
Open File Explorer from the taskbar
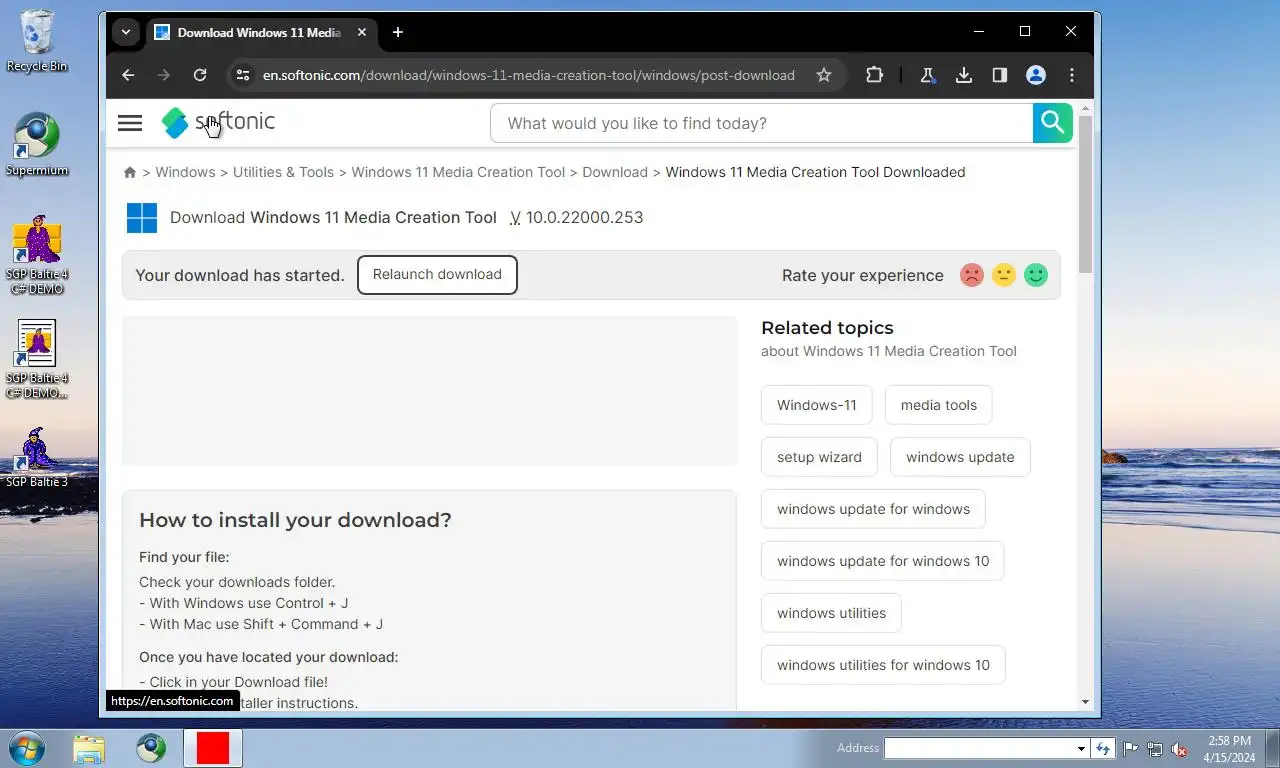coord(89,748)
